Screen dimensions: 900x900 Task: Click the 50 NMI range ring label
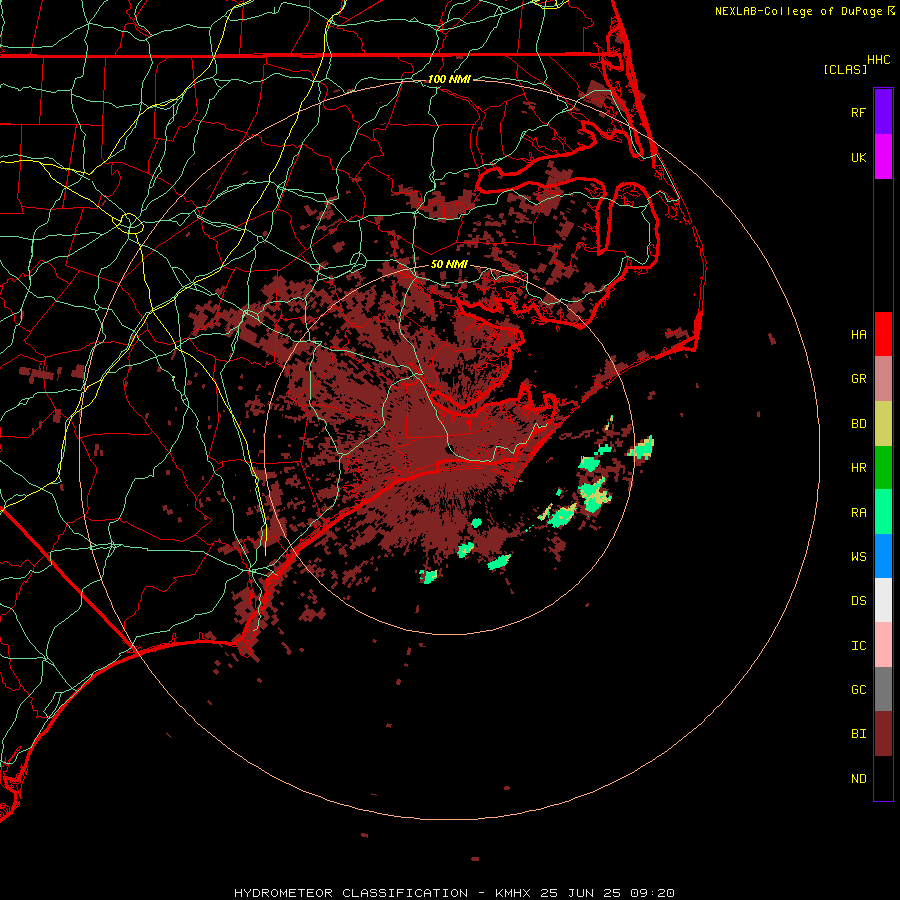(449, 264)
